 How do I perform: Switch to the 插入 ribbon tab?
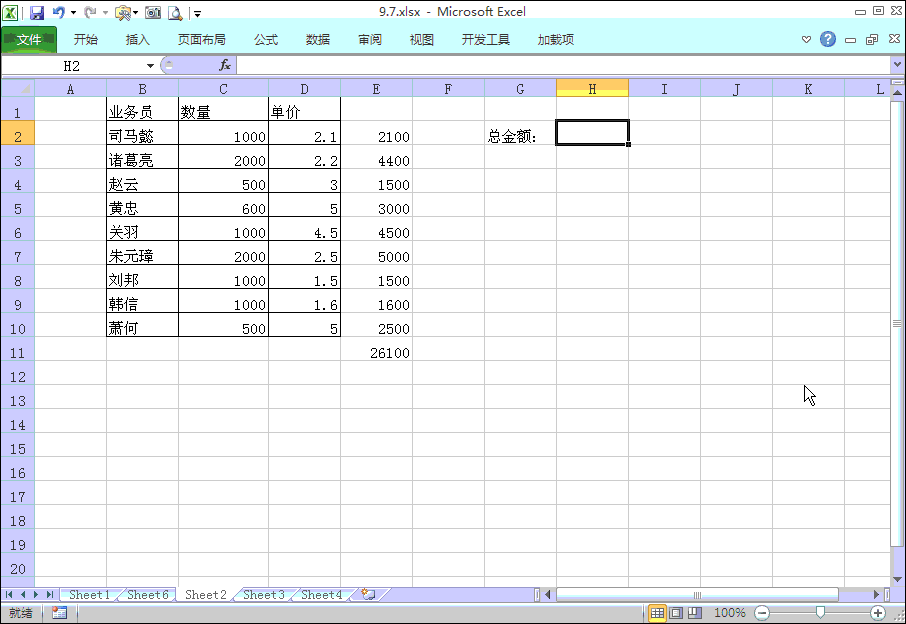click(138, 39)
